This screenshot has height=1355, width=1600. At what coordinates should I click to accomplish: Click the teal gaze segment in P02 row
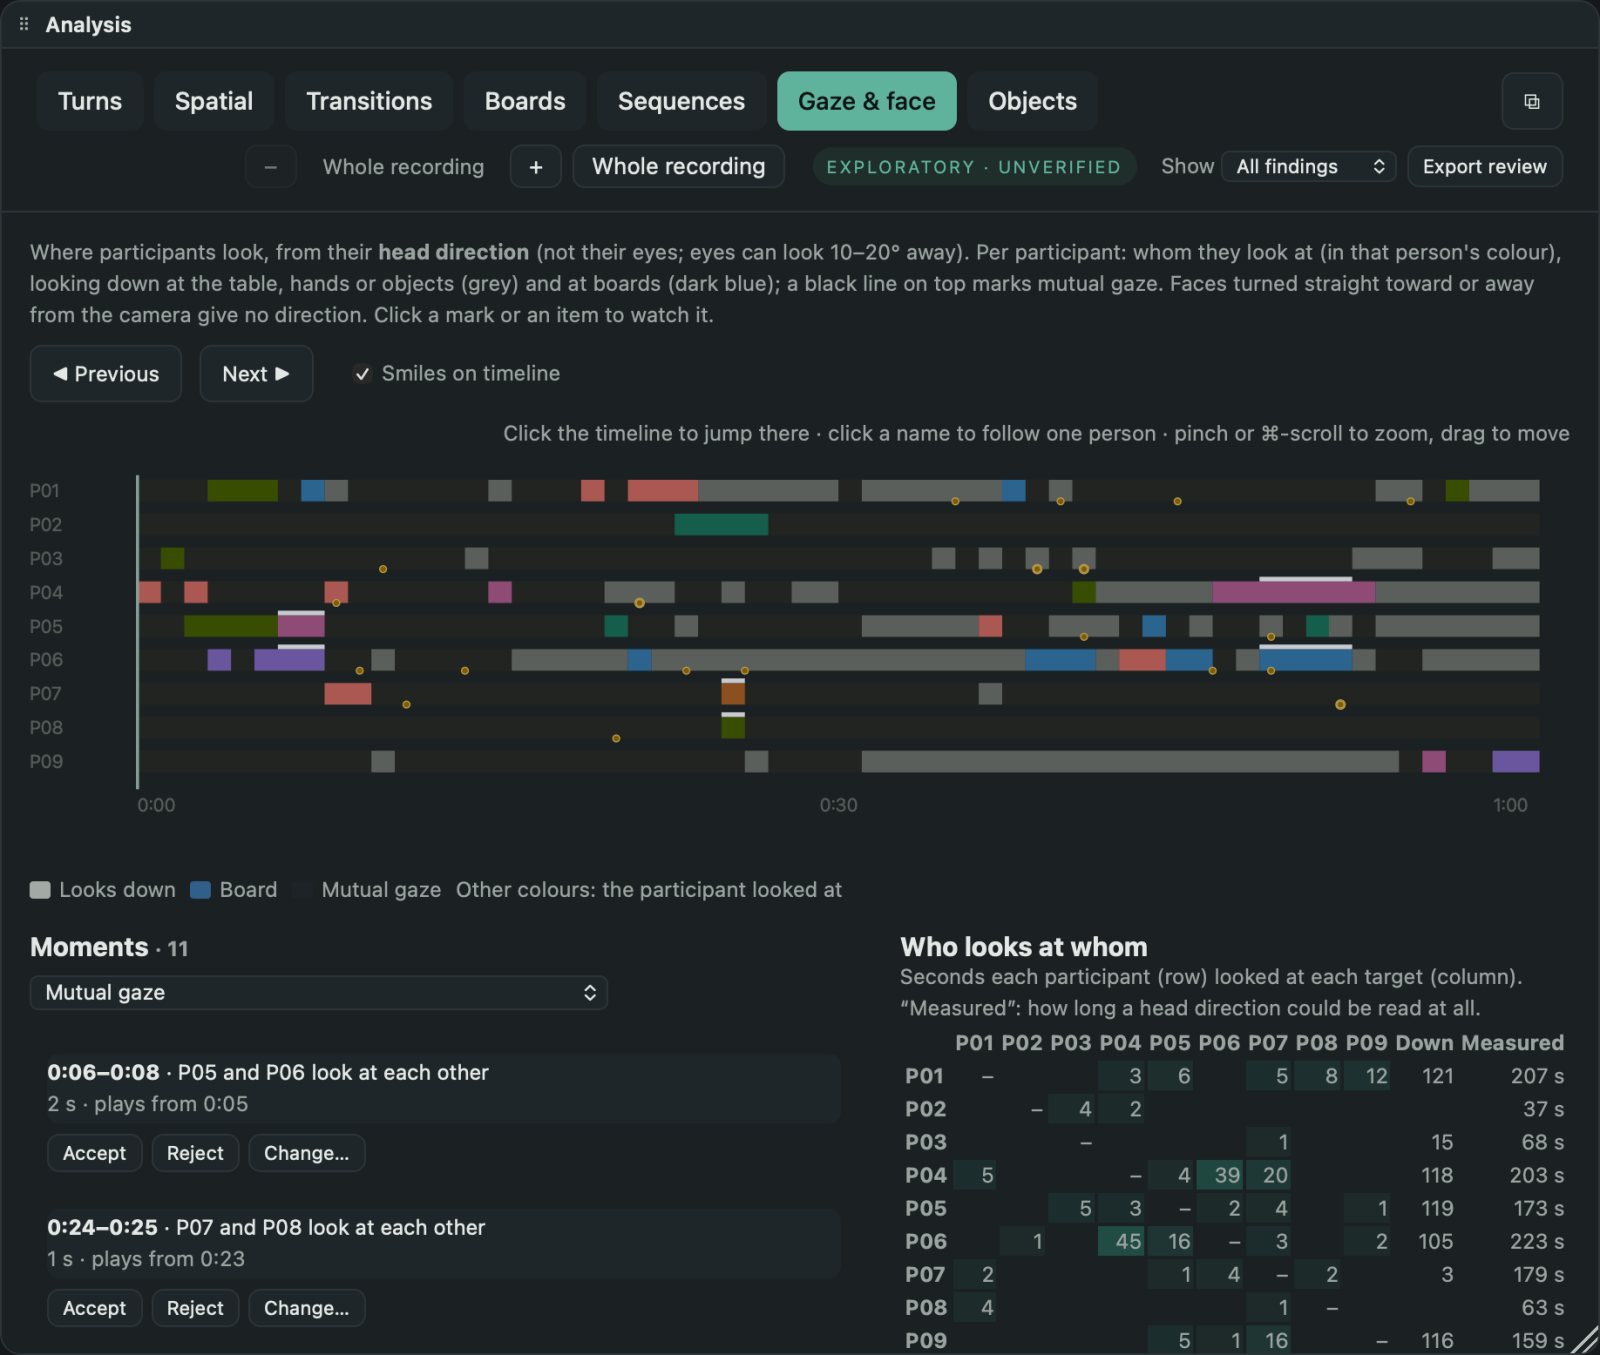[x=721, y=524]
